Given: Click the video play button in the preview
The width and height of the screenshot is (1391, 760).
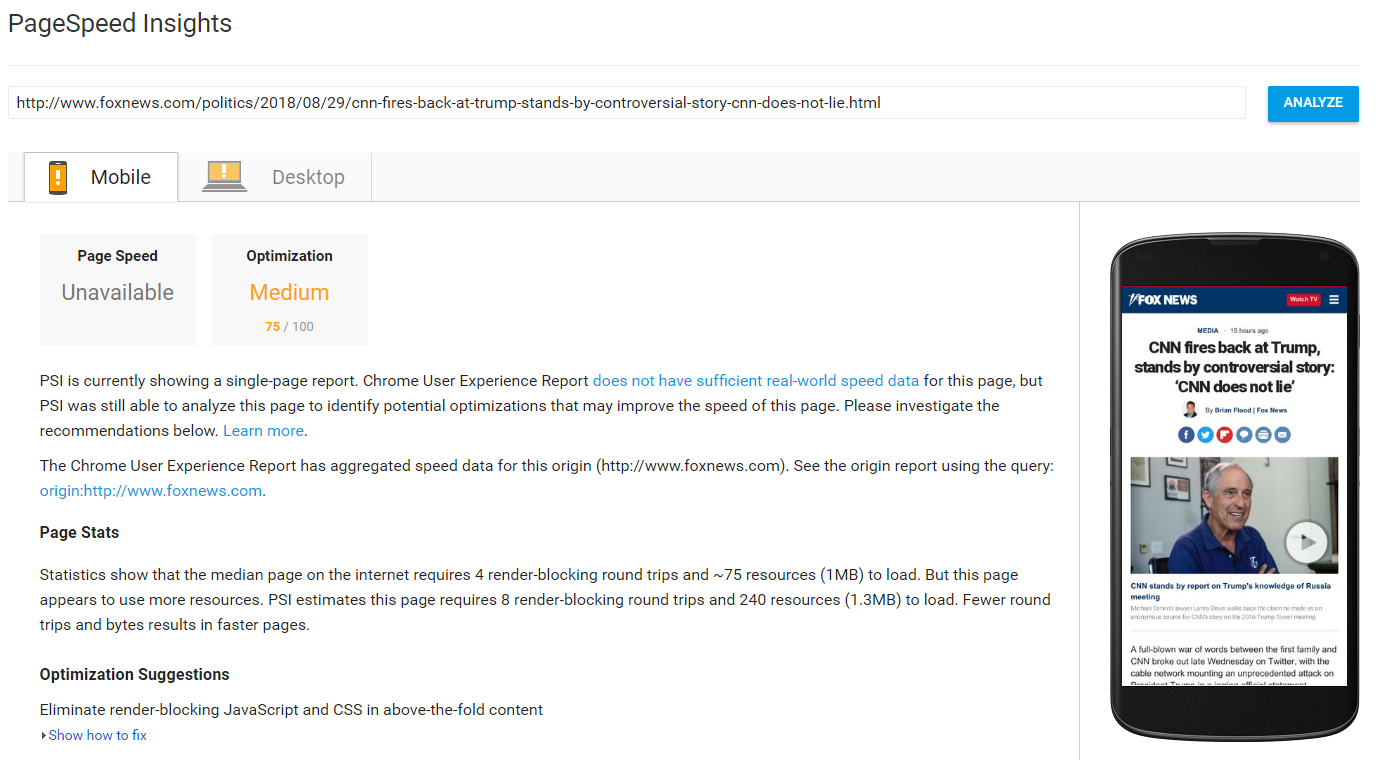Looking at the screenshot, I should click(x=1306, y=543).
